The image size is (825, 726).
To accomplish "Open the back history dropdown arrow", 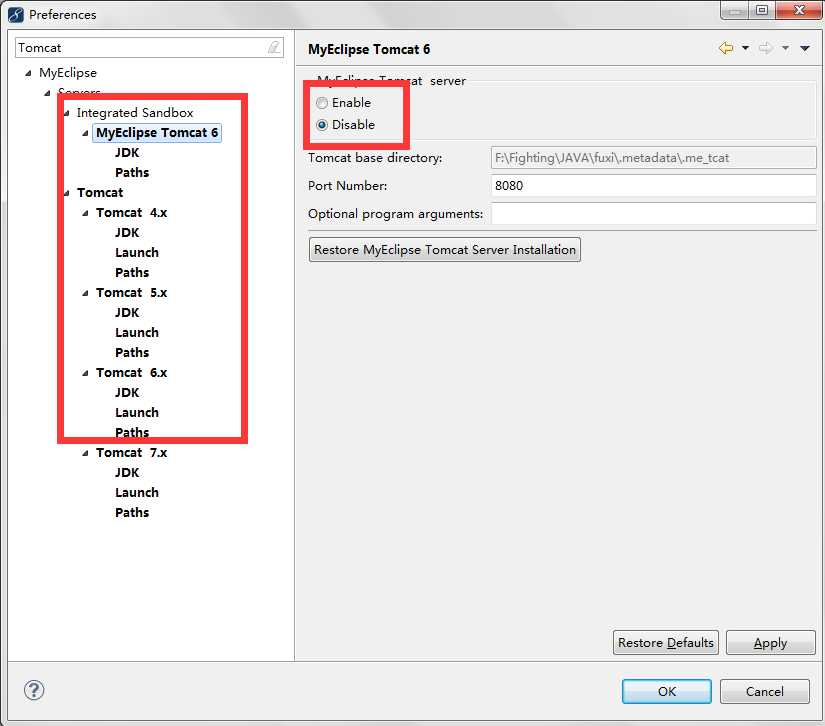I will [746, 48].
